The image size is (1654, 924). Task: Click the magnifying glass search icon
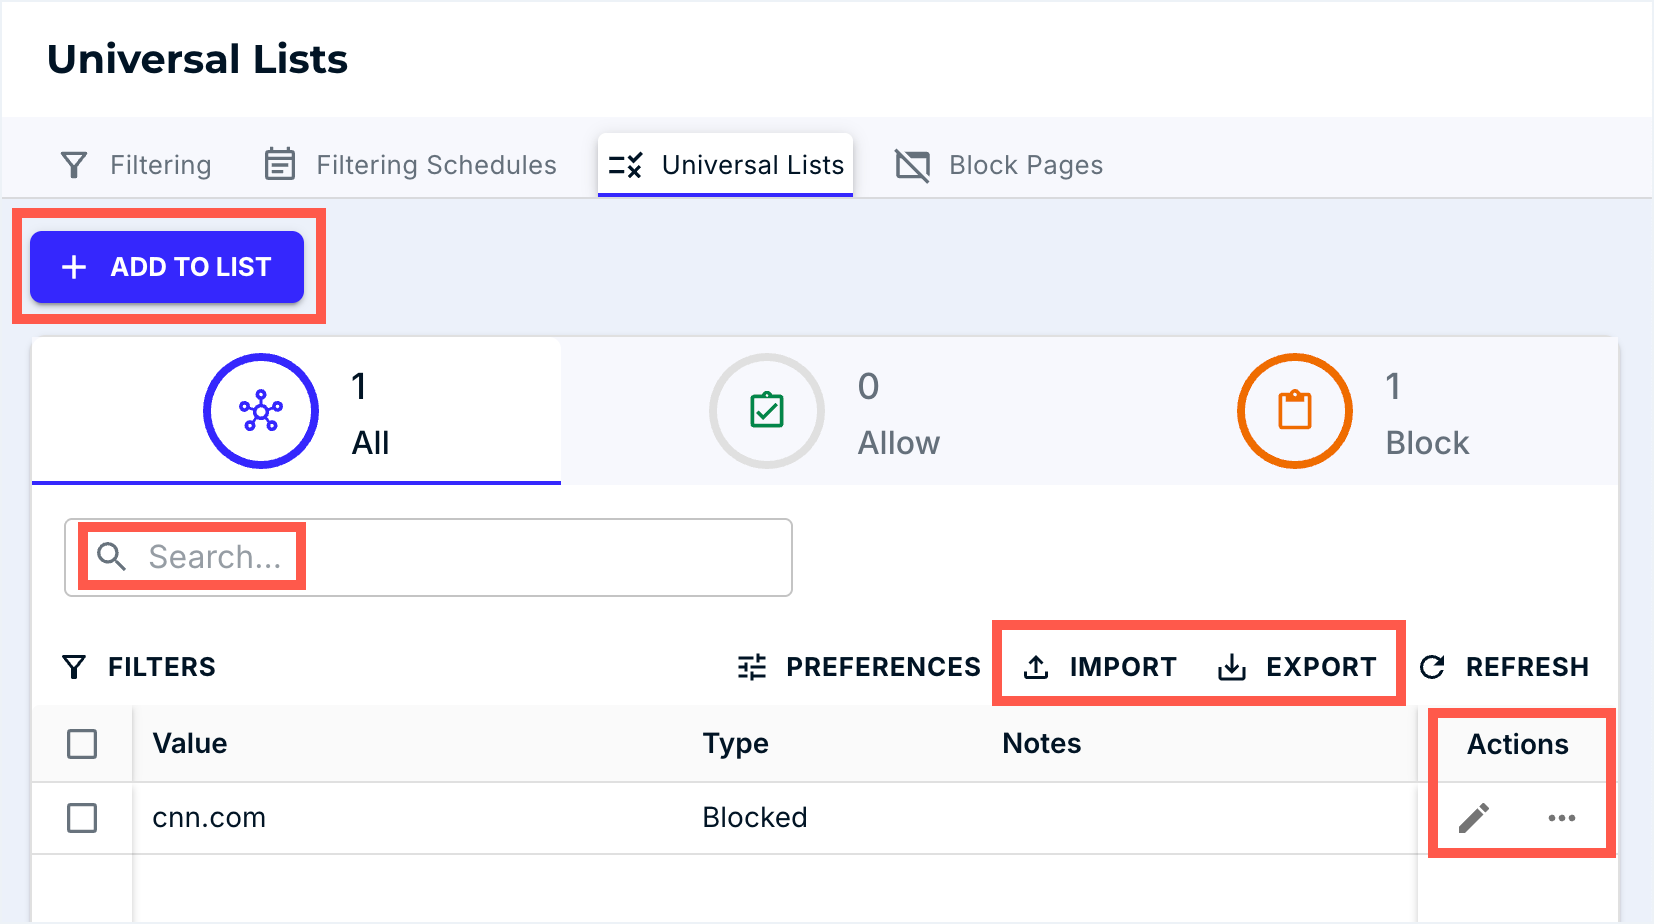point(111,557)
